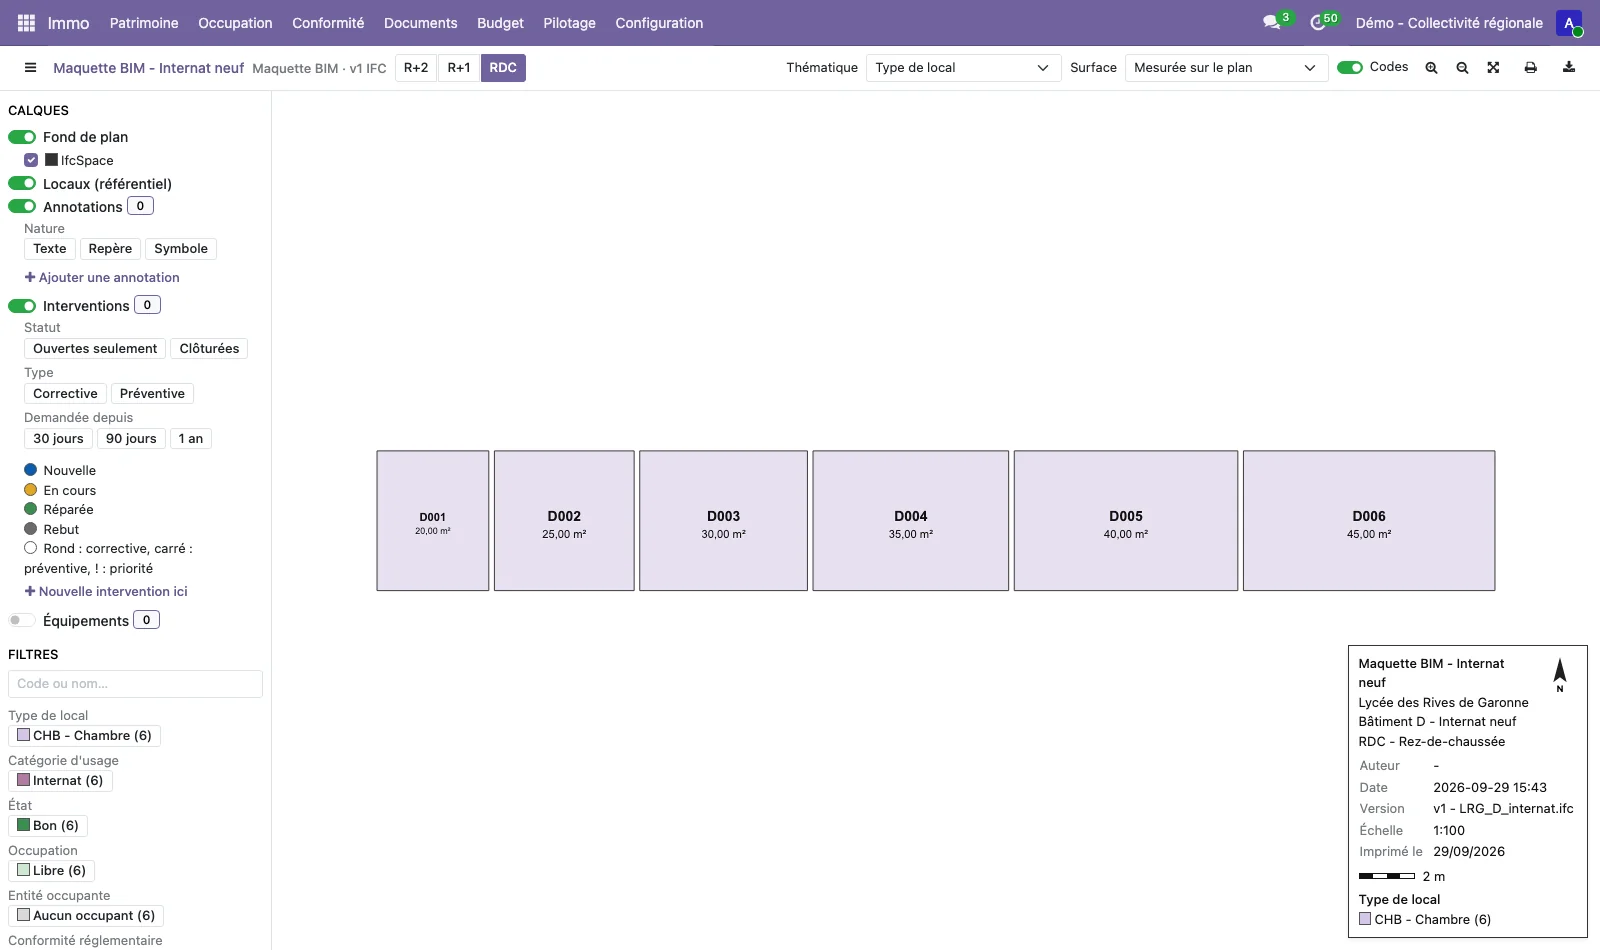
Task: Toggle the sidebar hamburger icon
Action: coord(30,68)
